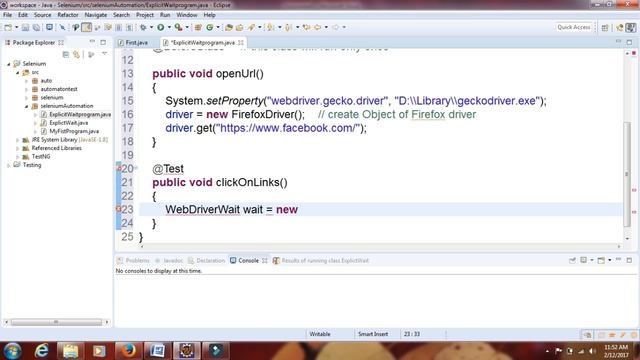
Task: Open the dropdown arrow next to Debug
Action: 151,27
